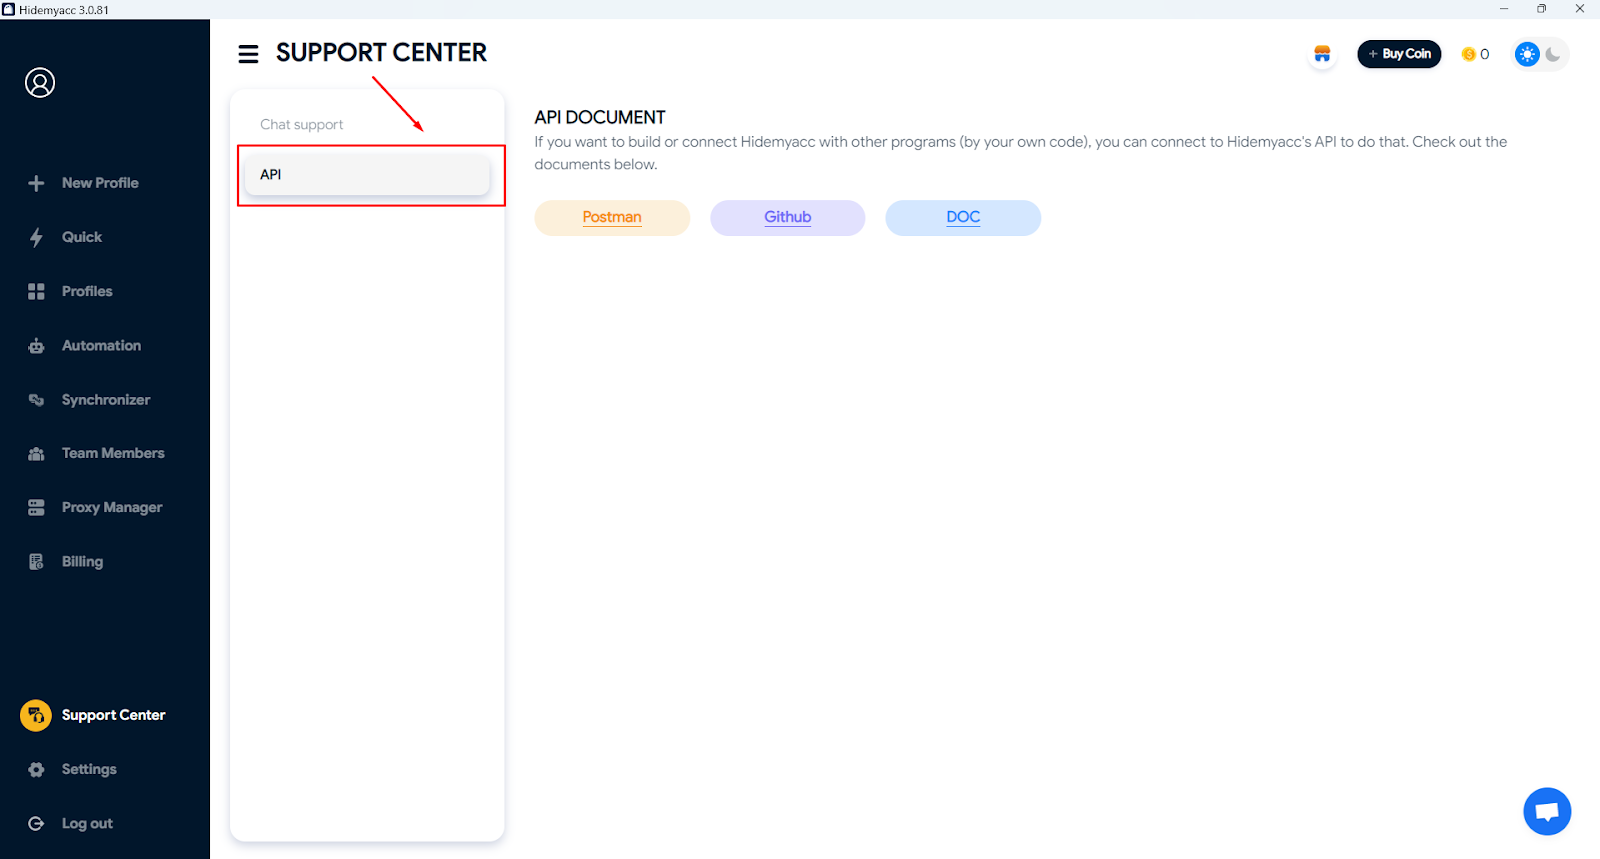
Task: Collapse the sidebar with hamburger menu icon
Action: pos(248,54)
